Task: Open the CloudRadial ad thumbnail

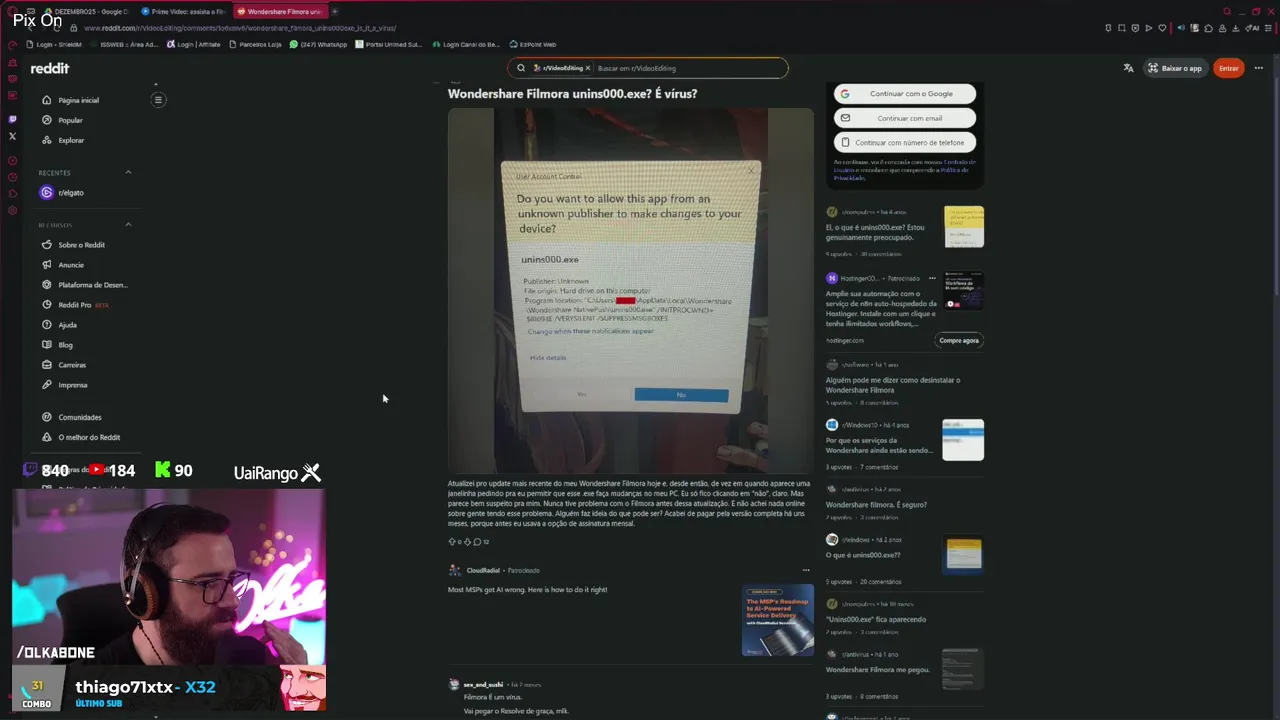Action: pyautogui.click(x=778, y=620)
